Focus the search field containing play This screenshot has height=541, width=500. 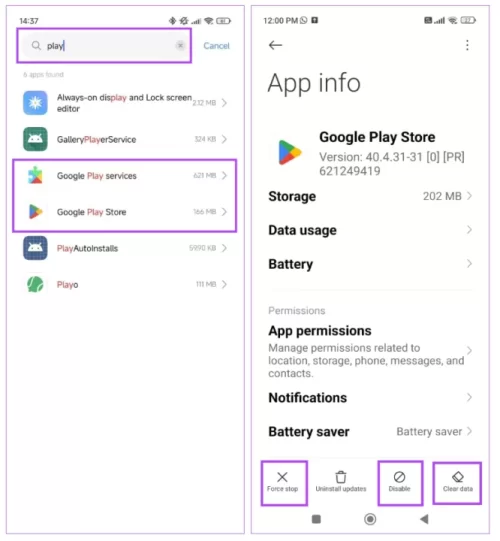point(104,46)
